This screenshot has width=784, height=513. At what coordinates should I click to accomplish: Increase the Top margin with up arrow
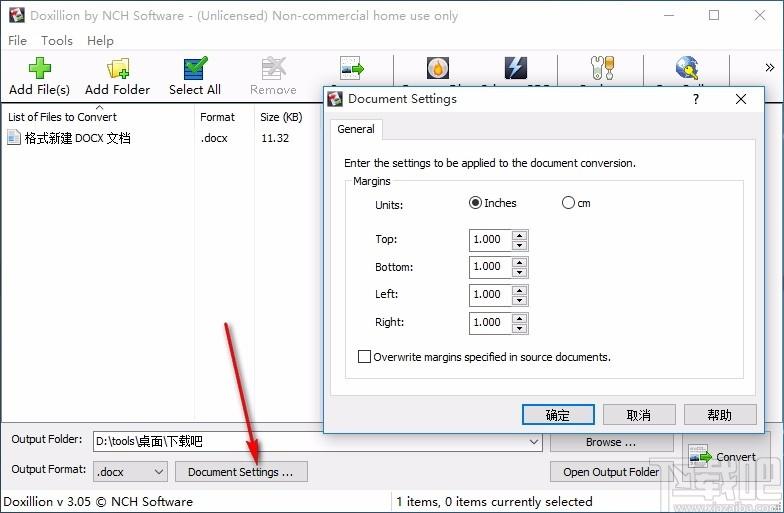pos(520,235)
